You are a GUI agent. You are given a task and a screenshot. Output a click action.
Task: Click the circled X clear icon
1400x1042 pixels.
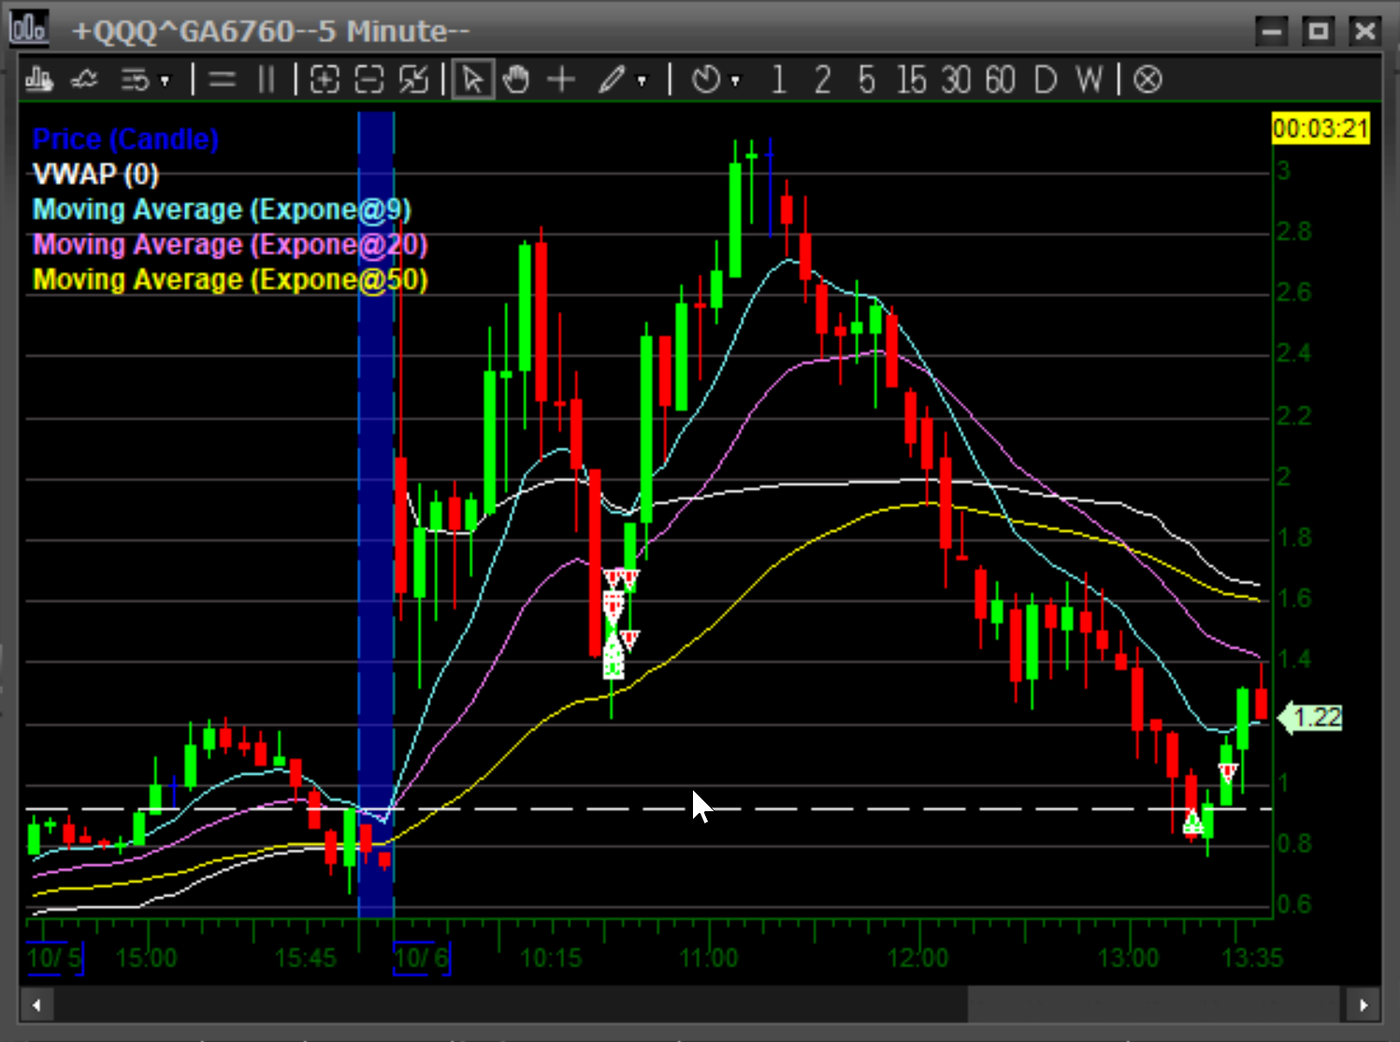1148,79
